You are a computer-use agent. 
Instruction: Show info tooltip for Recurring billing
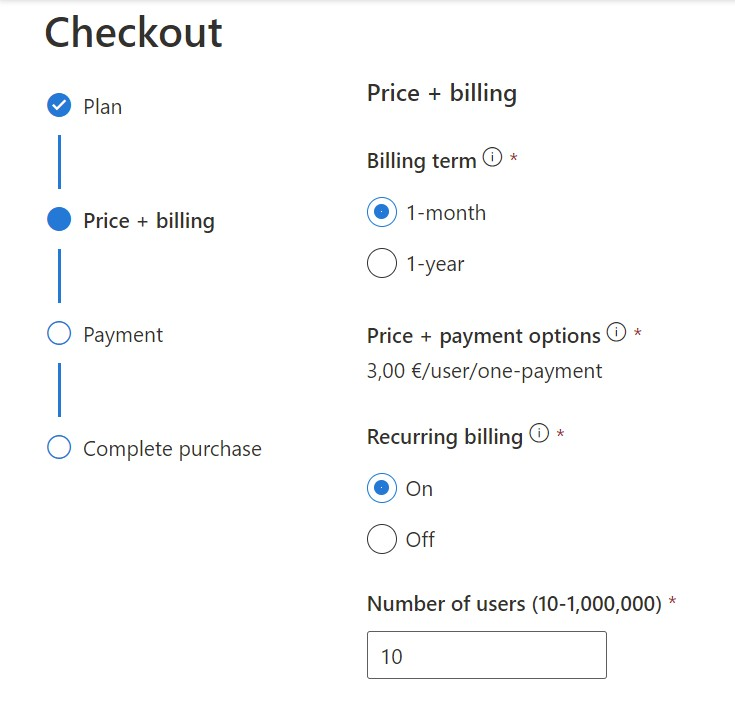(539, 433)
